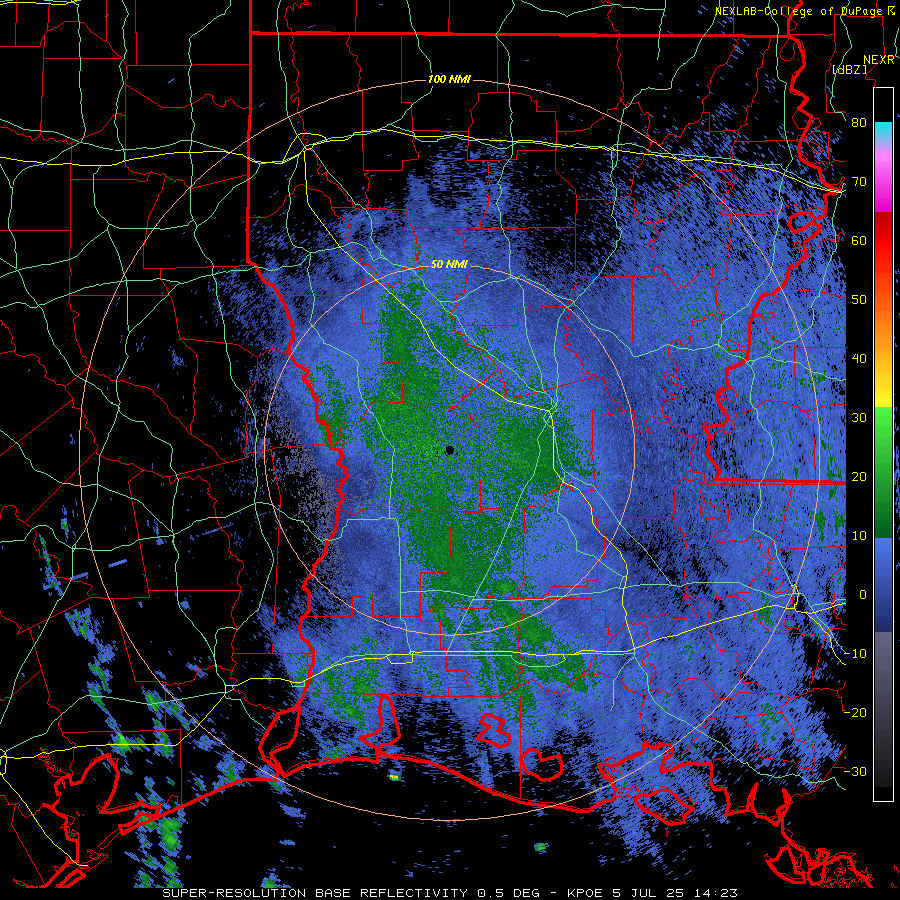Click the 80 value on the color scale
The height and width of the screenshot is (900, 900).
click(x=859, y=123)
